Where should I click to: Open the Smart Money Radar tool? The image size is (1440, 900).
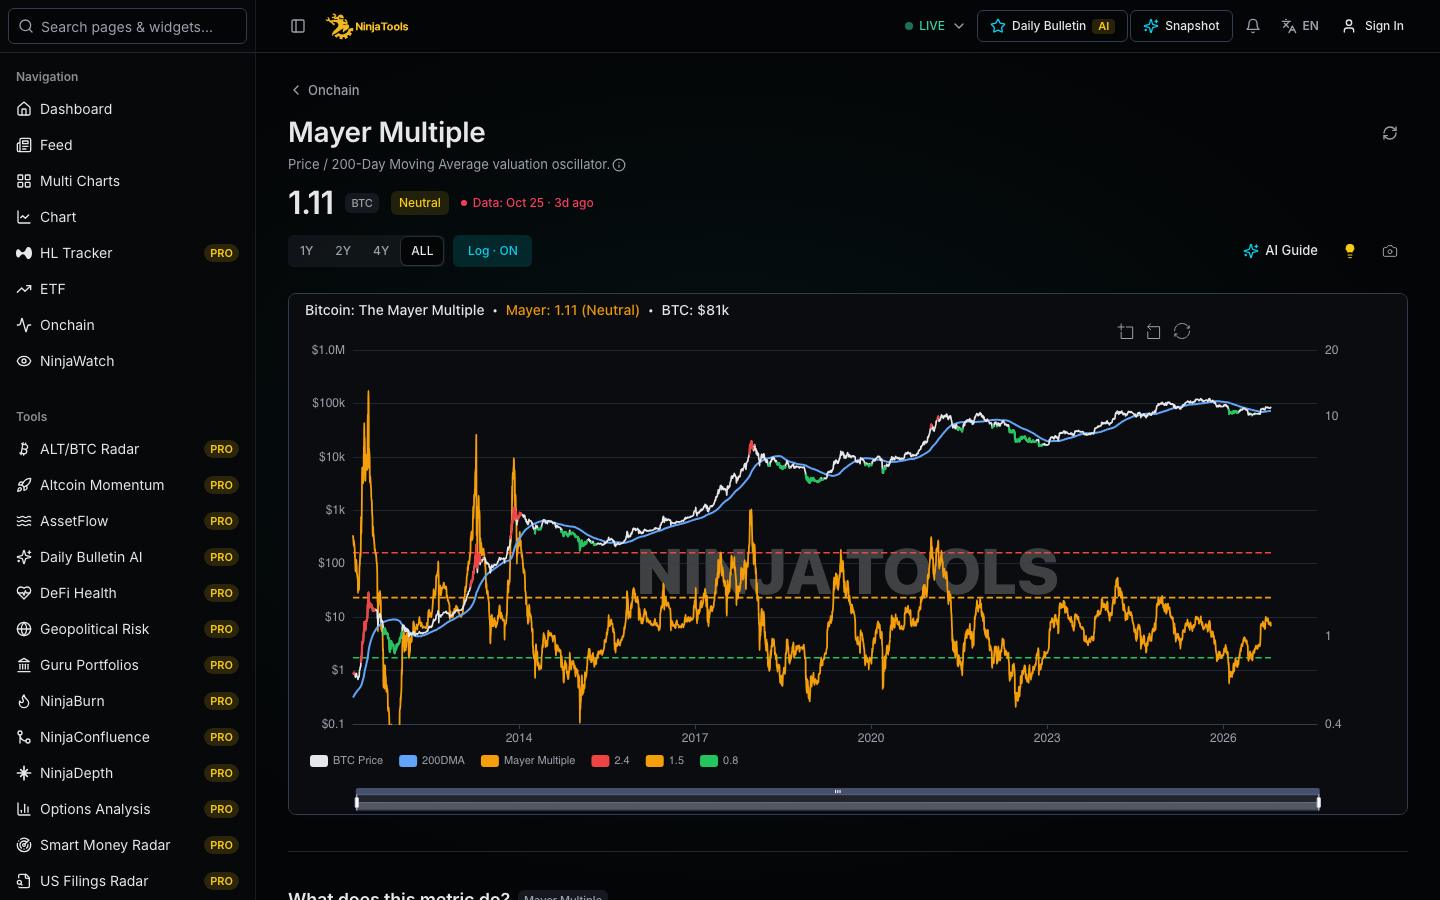pos(128,845)
